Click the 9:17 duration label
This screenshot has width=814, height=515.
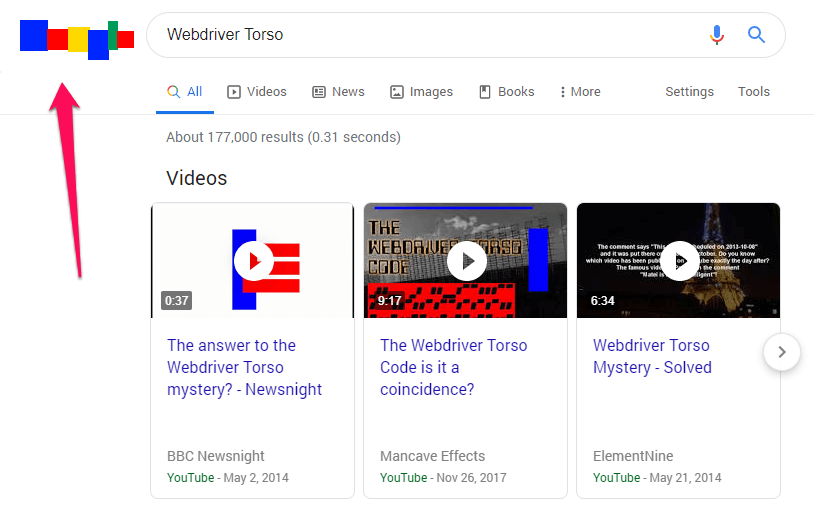(389, 301)
